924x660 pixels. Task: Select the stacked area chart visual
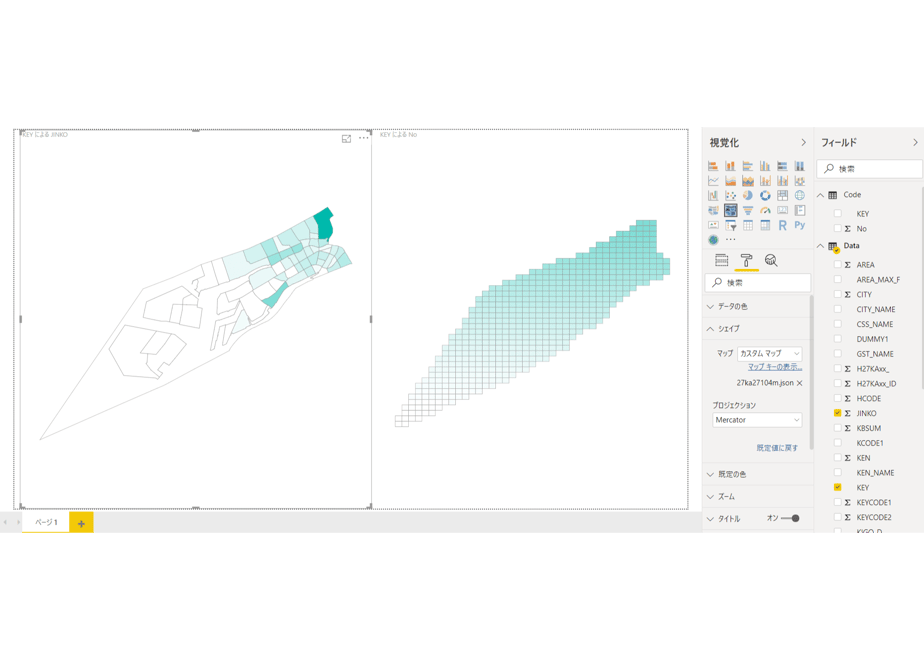click(x=748, y=180)
